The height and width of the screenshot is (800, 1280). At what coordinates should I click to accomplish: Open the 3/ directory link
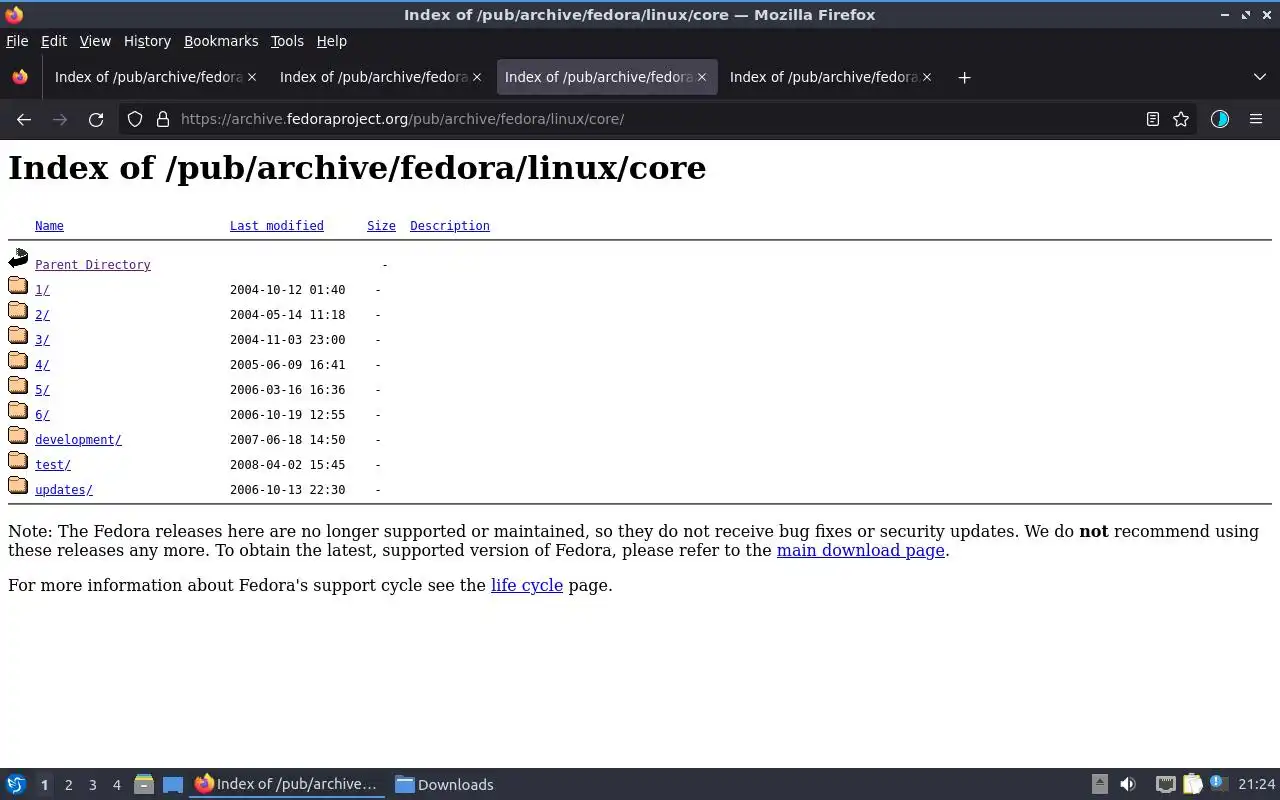point(42,340)
